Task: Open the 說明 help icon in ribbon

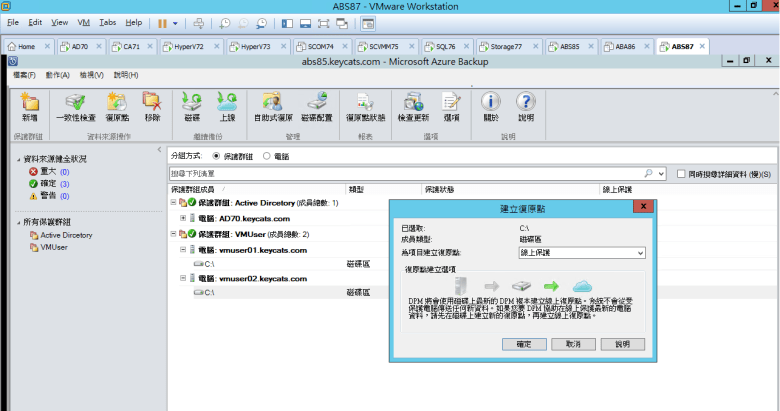Action: point(526,103)
